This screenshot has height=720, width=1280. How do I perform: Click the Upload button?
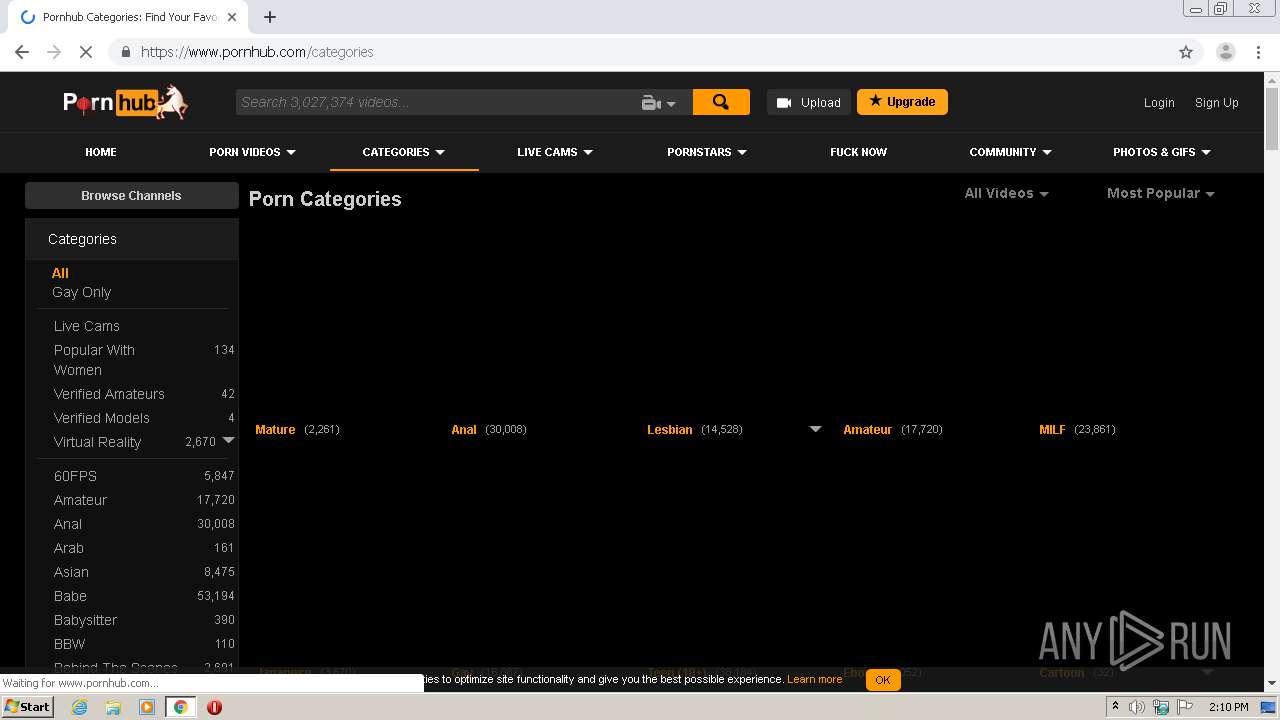(809, 102)
